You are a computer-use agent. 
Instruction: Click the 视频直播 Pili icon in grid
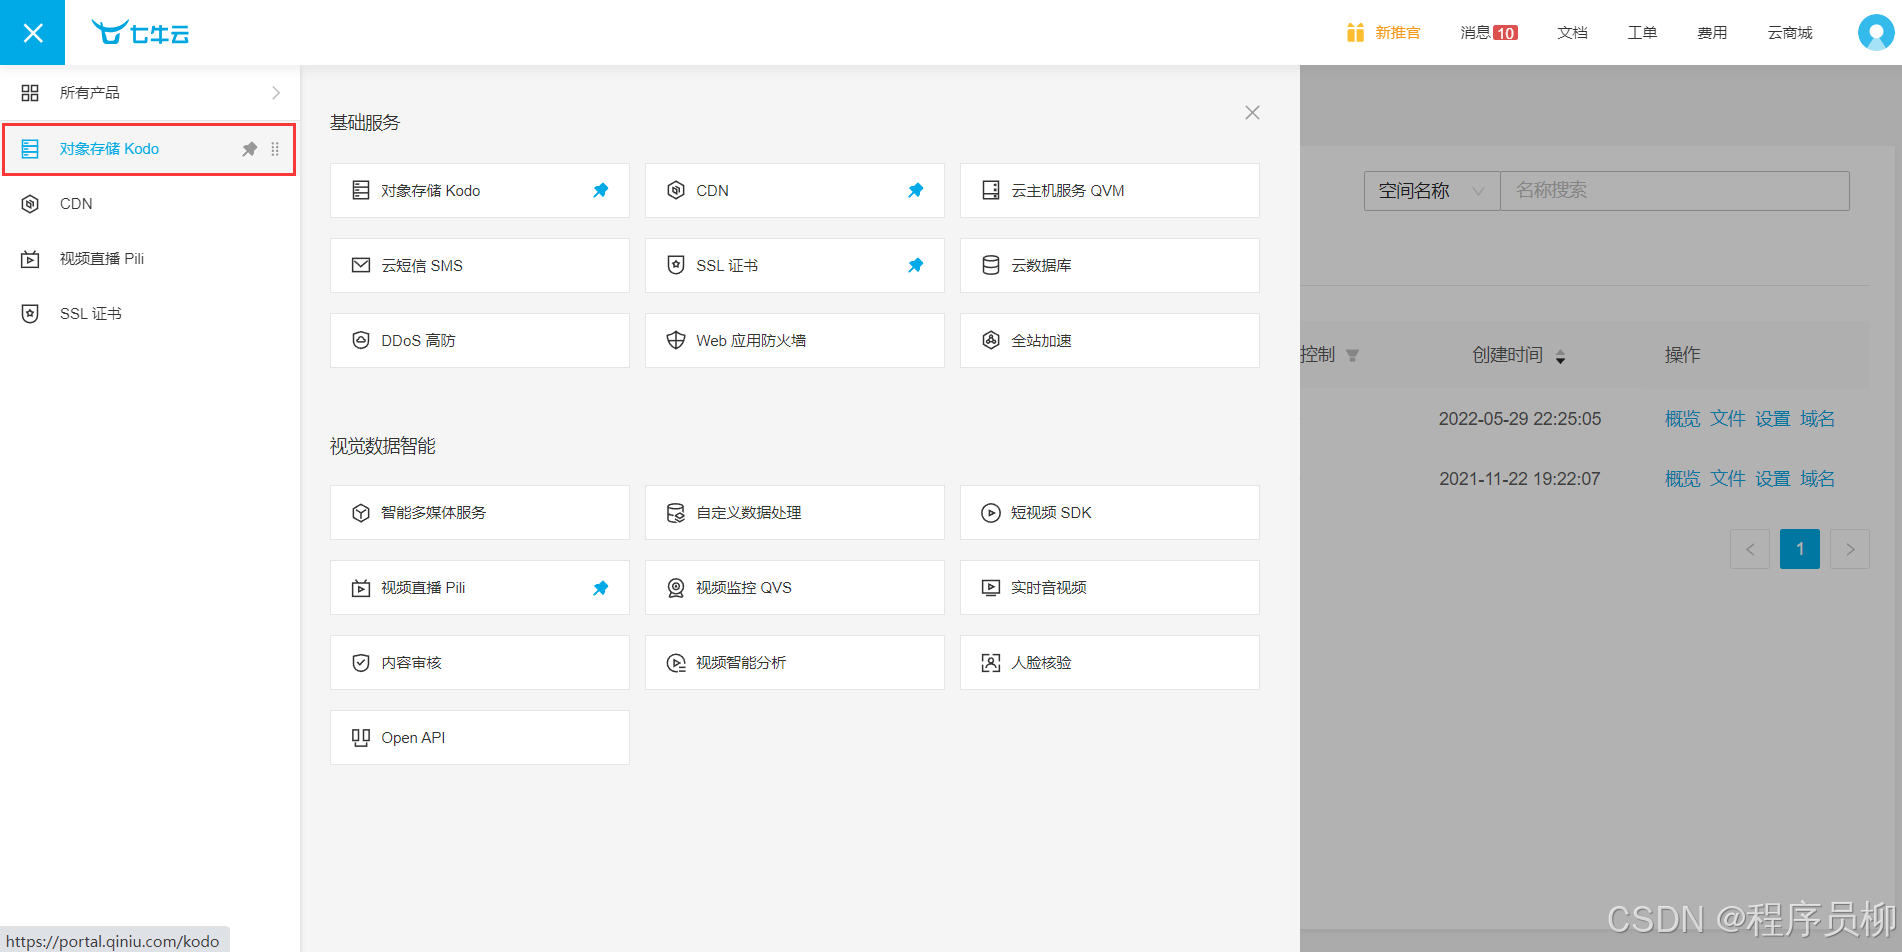(361, 588)
